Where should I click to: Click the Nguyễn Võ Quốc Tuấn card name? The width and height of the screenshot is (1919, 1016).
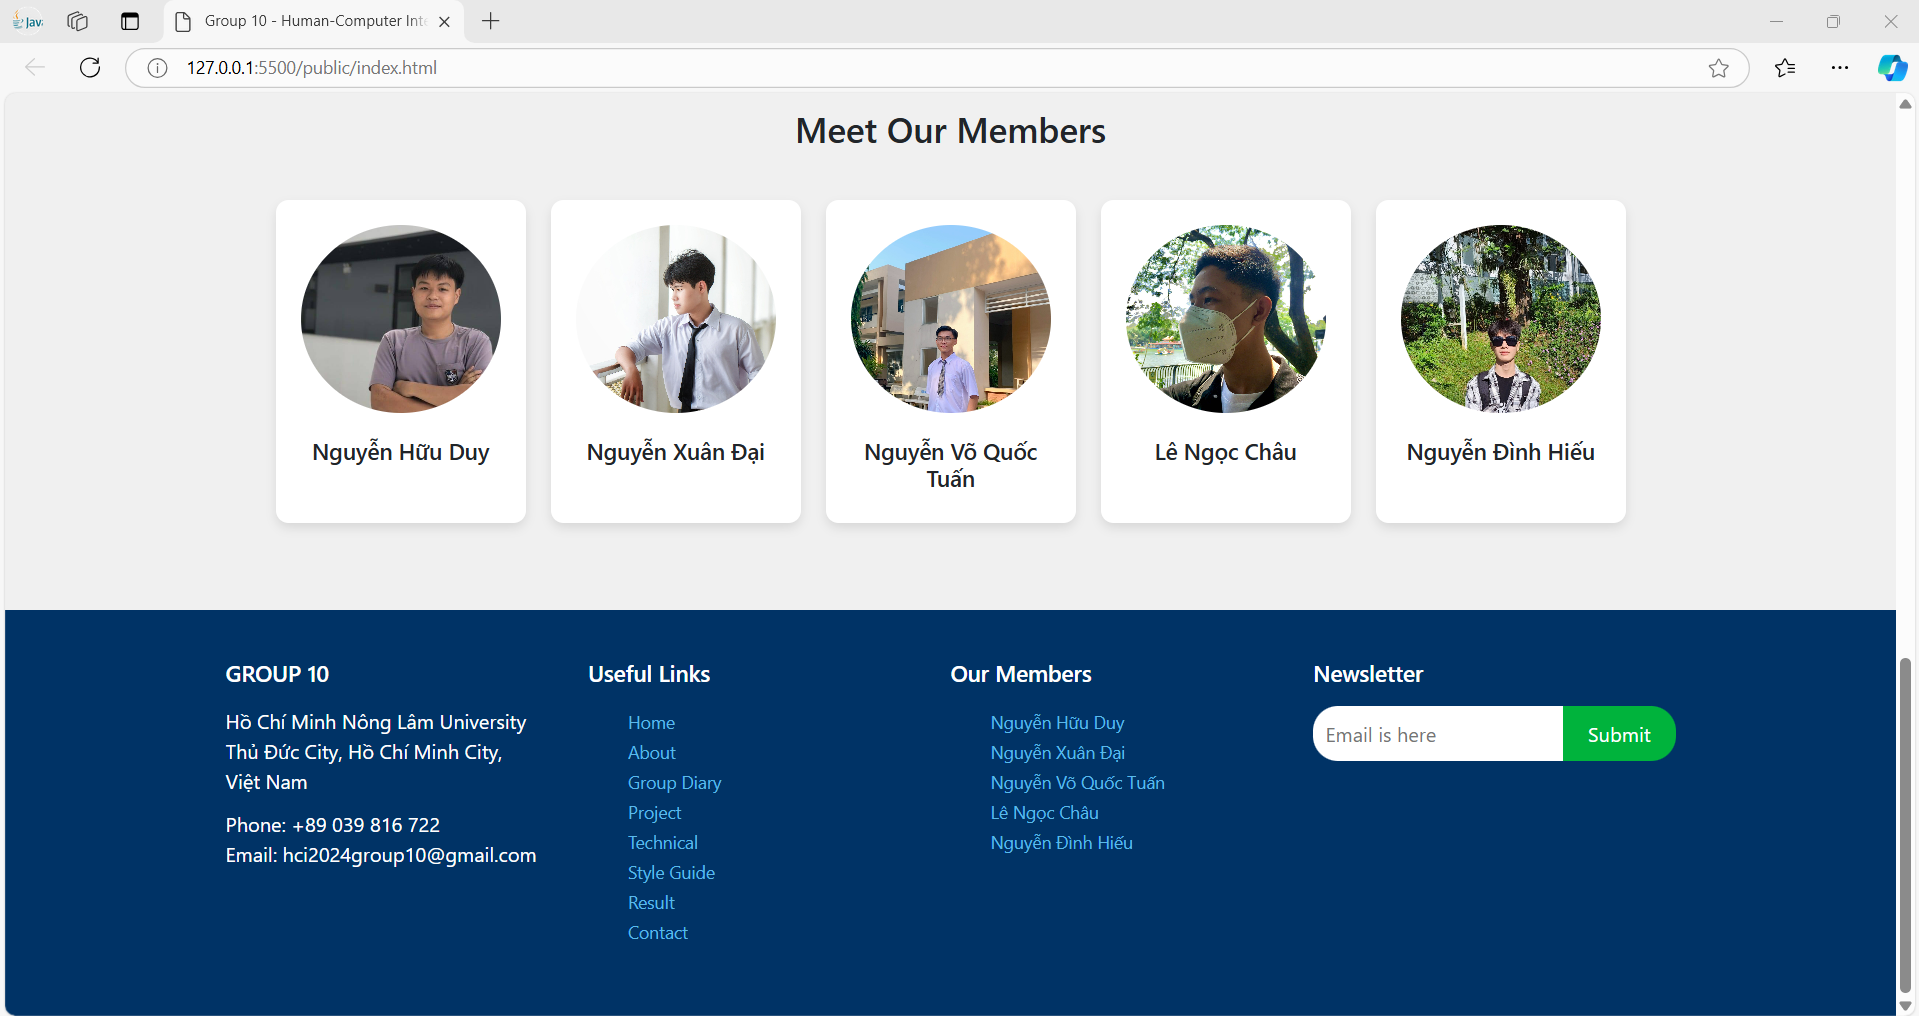[x=951, y=465]
